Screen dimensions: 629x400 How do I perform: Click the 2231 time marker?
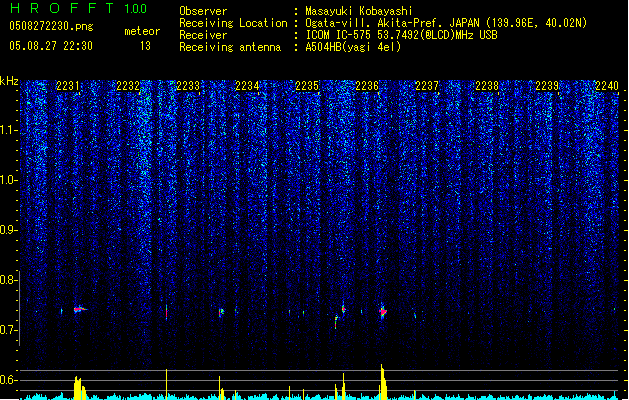68,86
